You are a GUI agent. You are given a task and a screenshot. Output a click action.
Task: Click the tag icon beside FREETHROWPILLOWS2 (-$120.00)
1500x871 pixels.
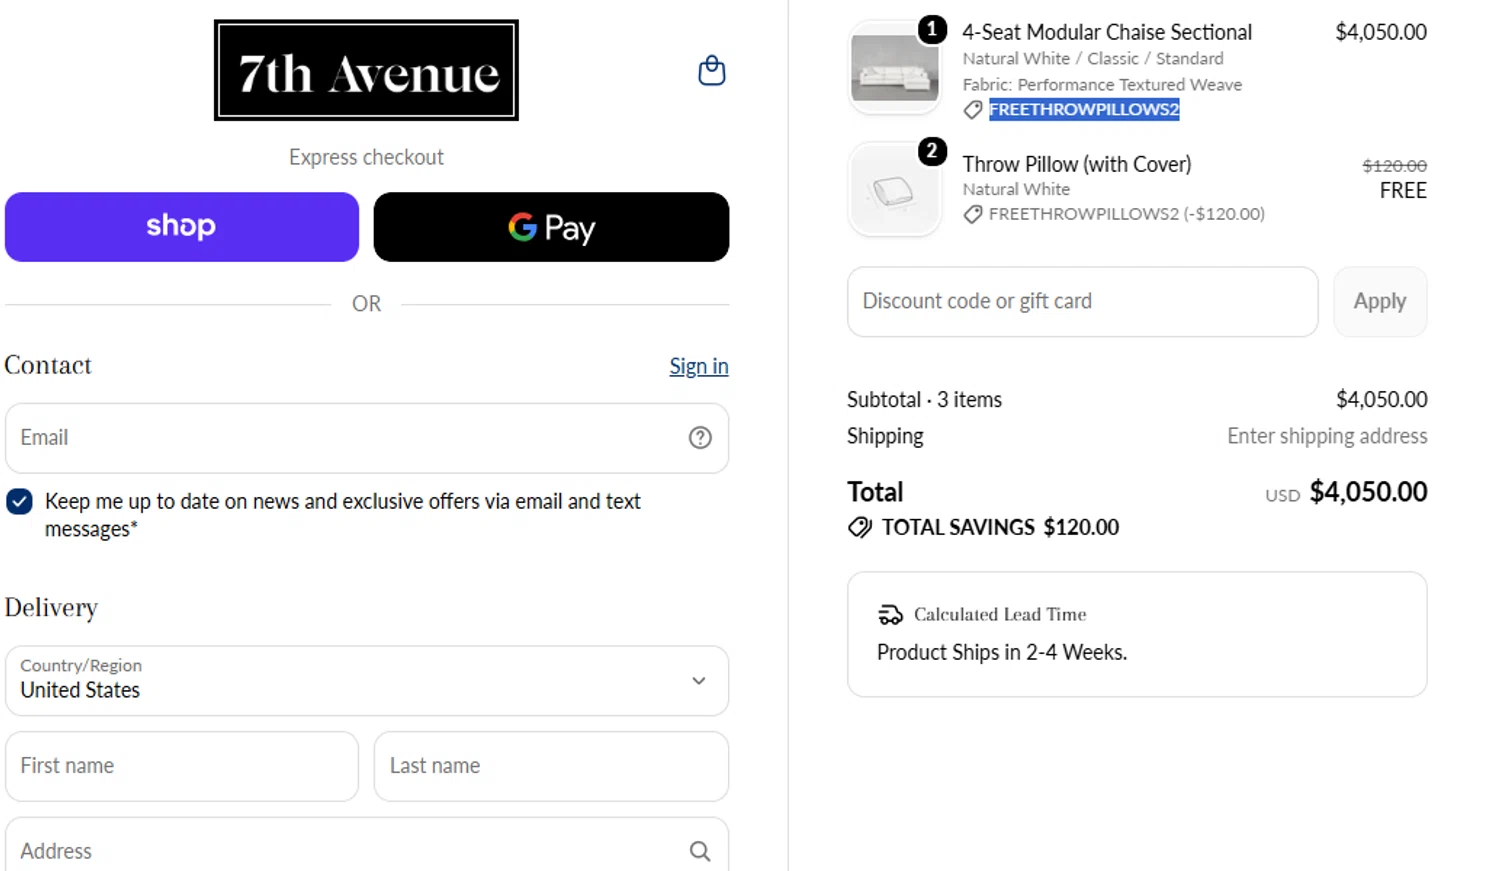click(x=972, y=214)
